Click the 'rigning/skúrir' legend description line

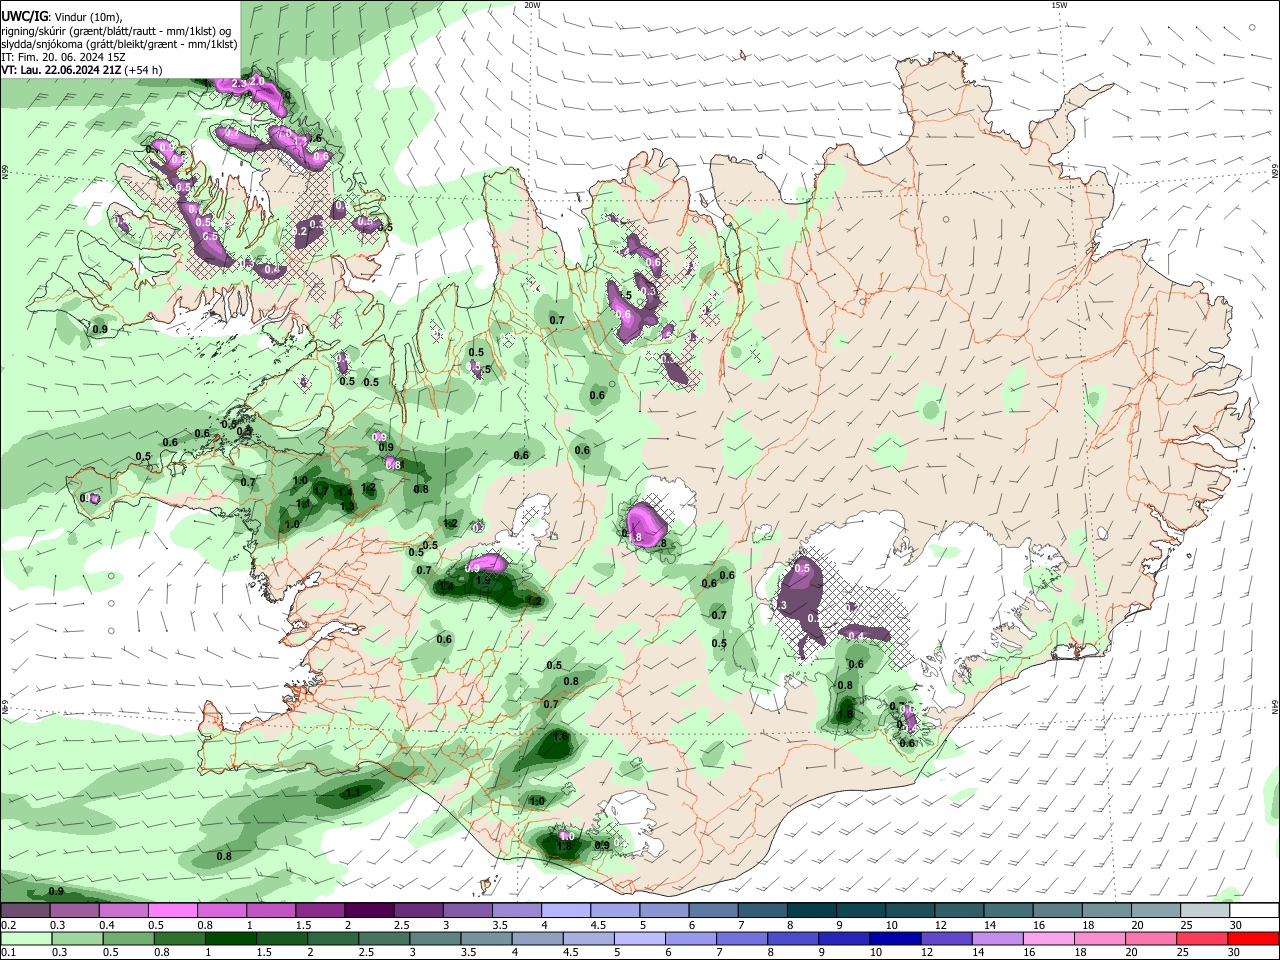pyautogui.click(x=117, y=30)
